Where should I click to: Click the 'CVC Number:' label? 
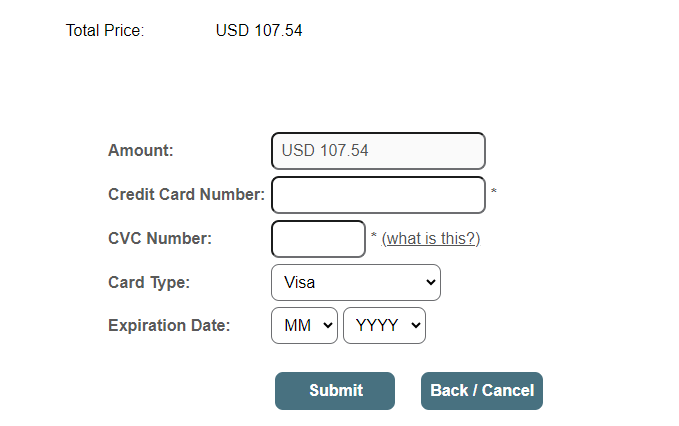point(160,239)
